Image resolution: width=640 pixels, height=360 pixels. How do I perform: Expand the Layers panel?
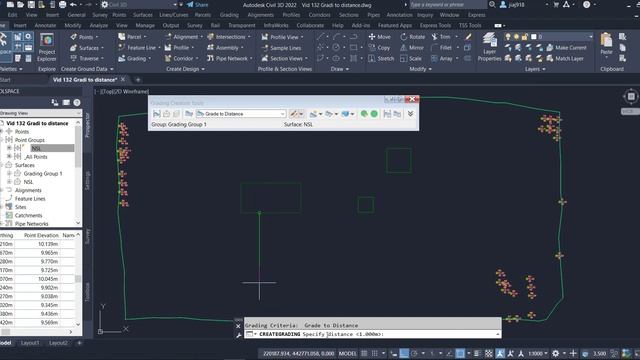(535, 69)
